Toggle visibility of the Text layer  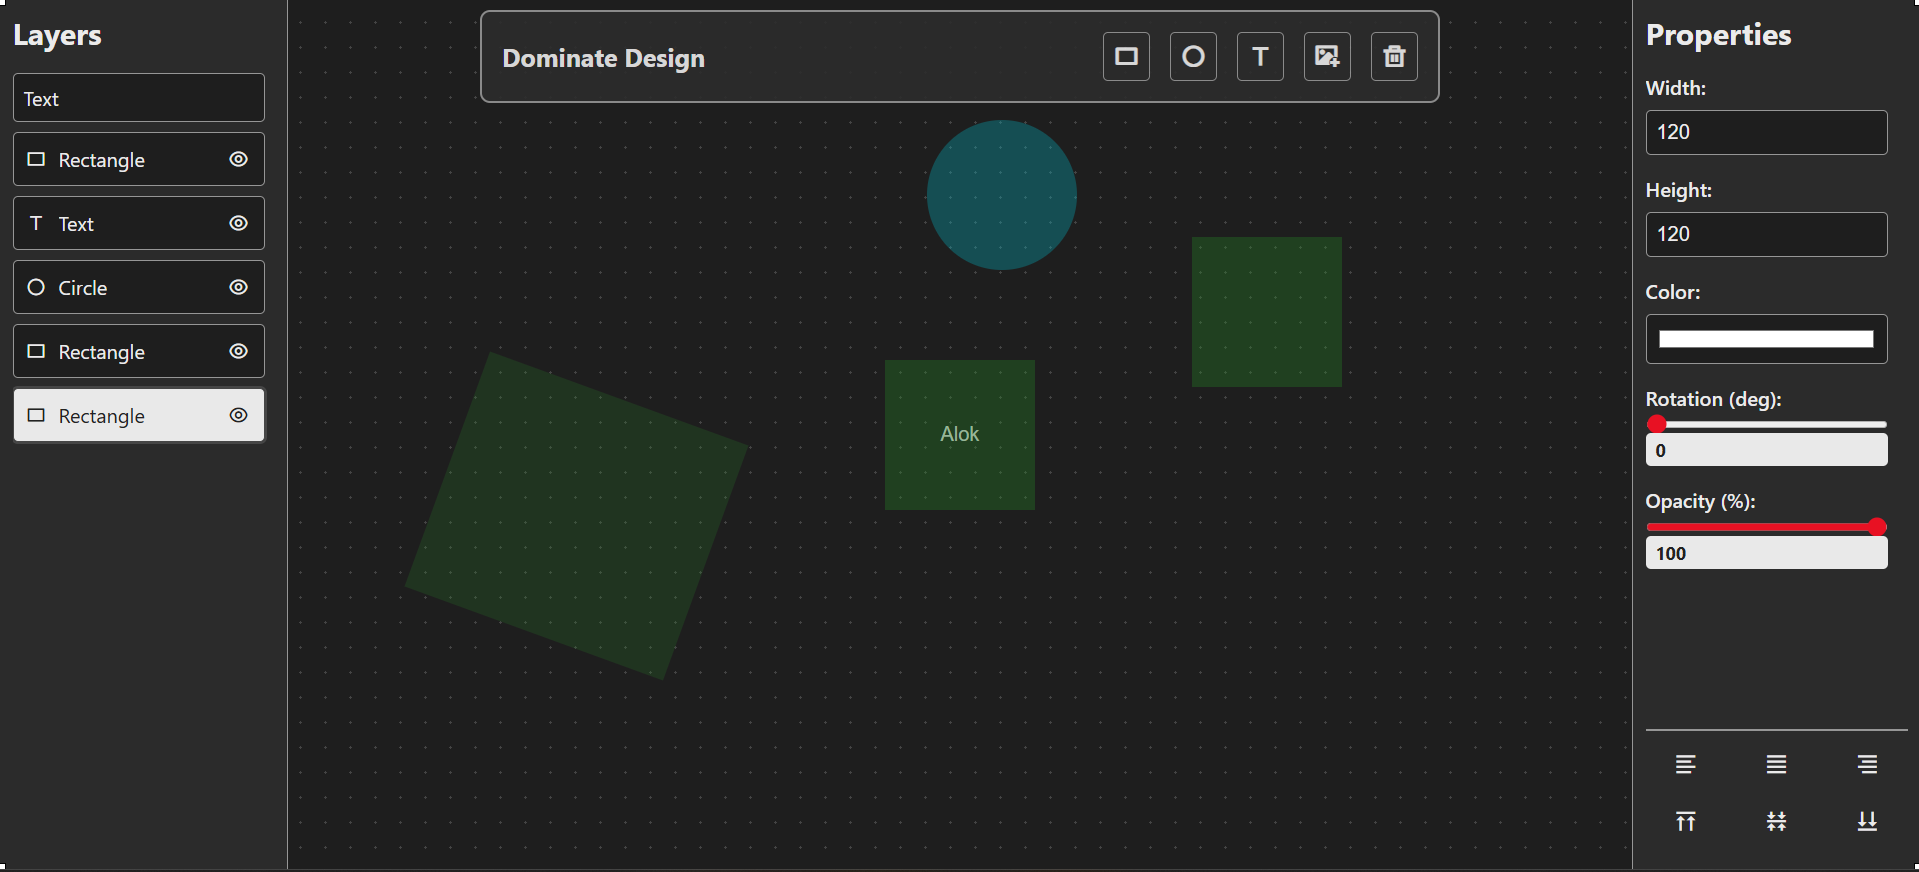[x=238, y=223]
